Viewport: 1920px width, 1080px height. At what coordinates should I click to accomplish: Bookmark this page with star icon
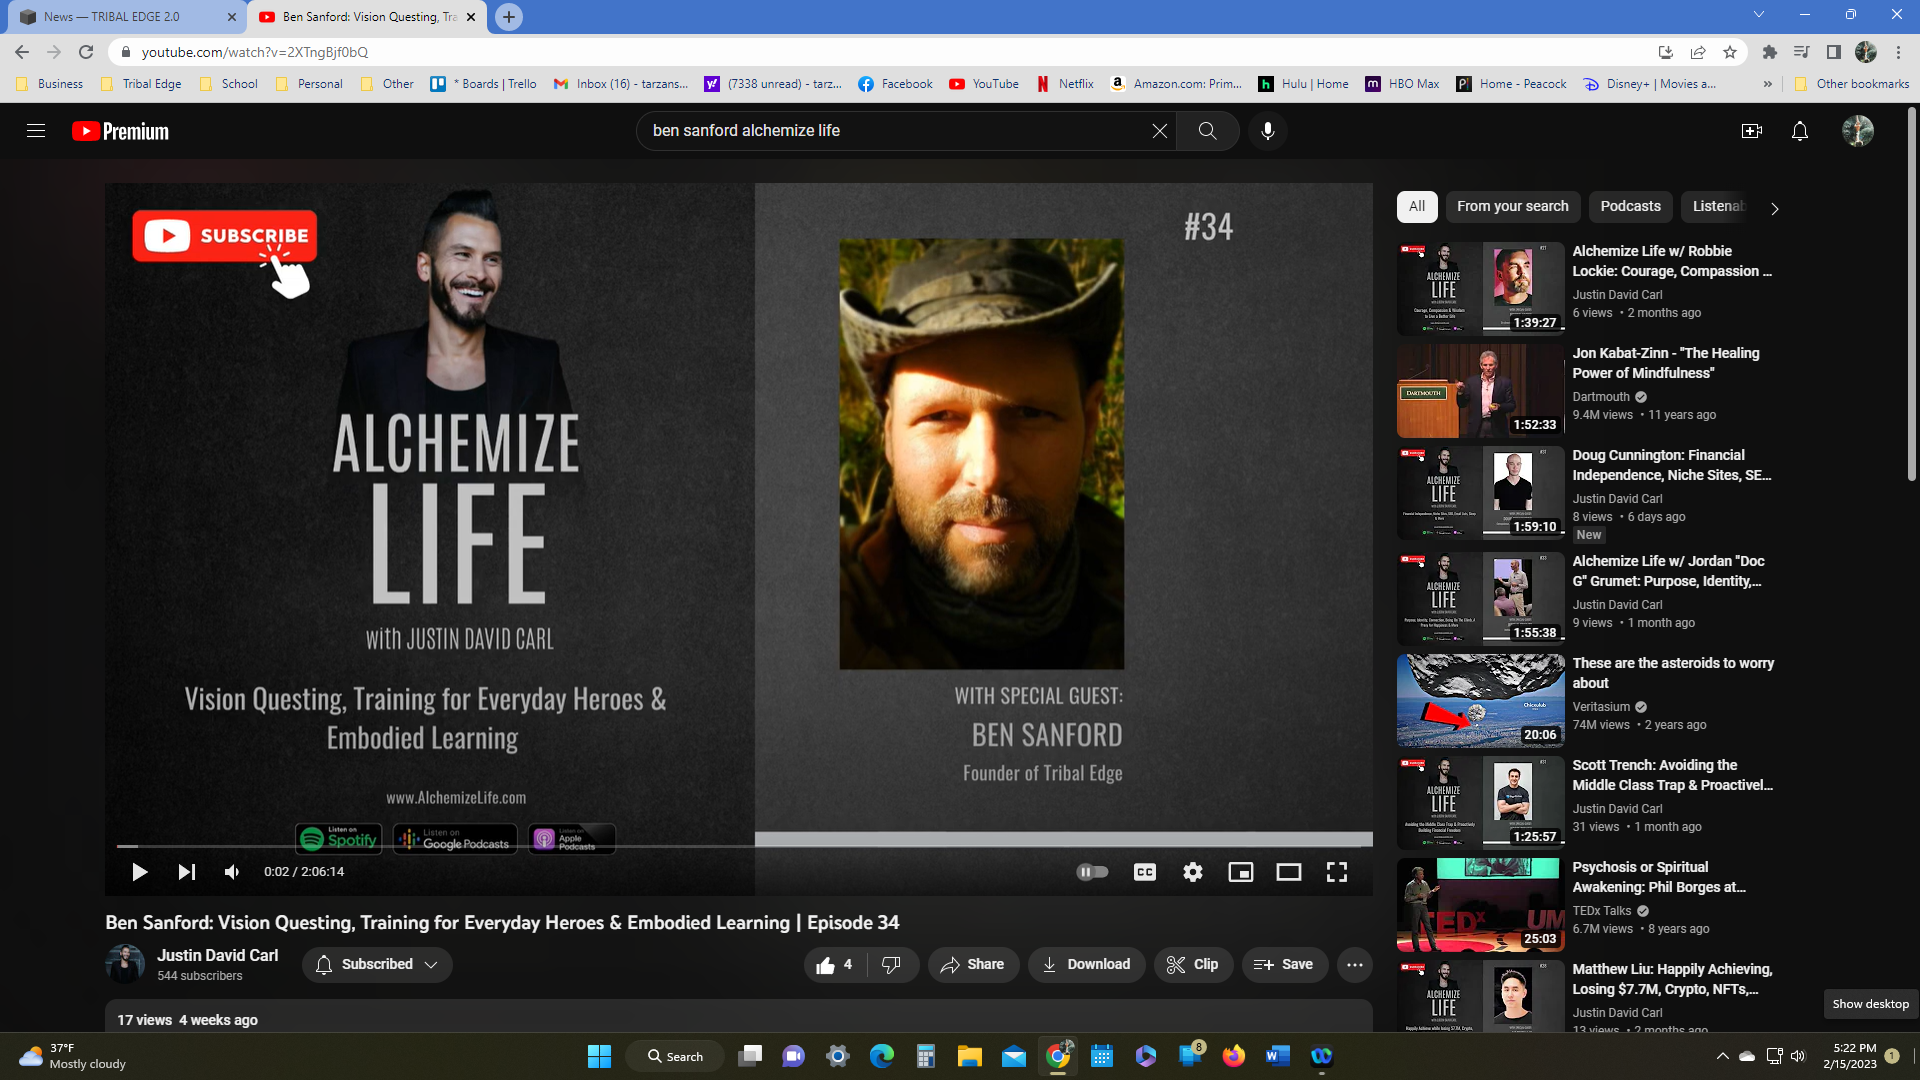pyautogui.click(x=1730, y=52)
